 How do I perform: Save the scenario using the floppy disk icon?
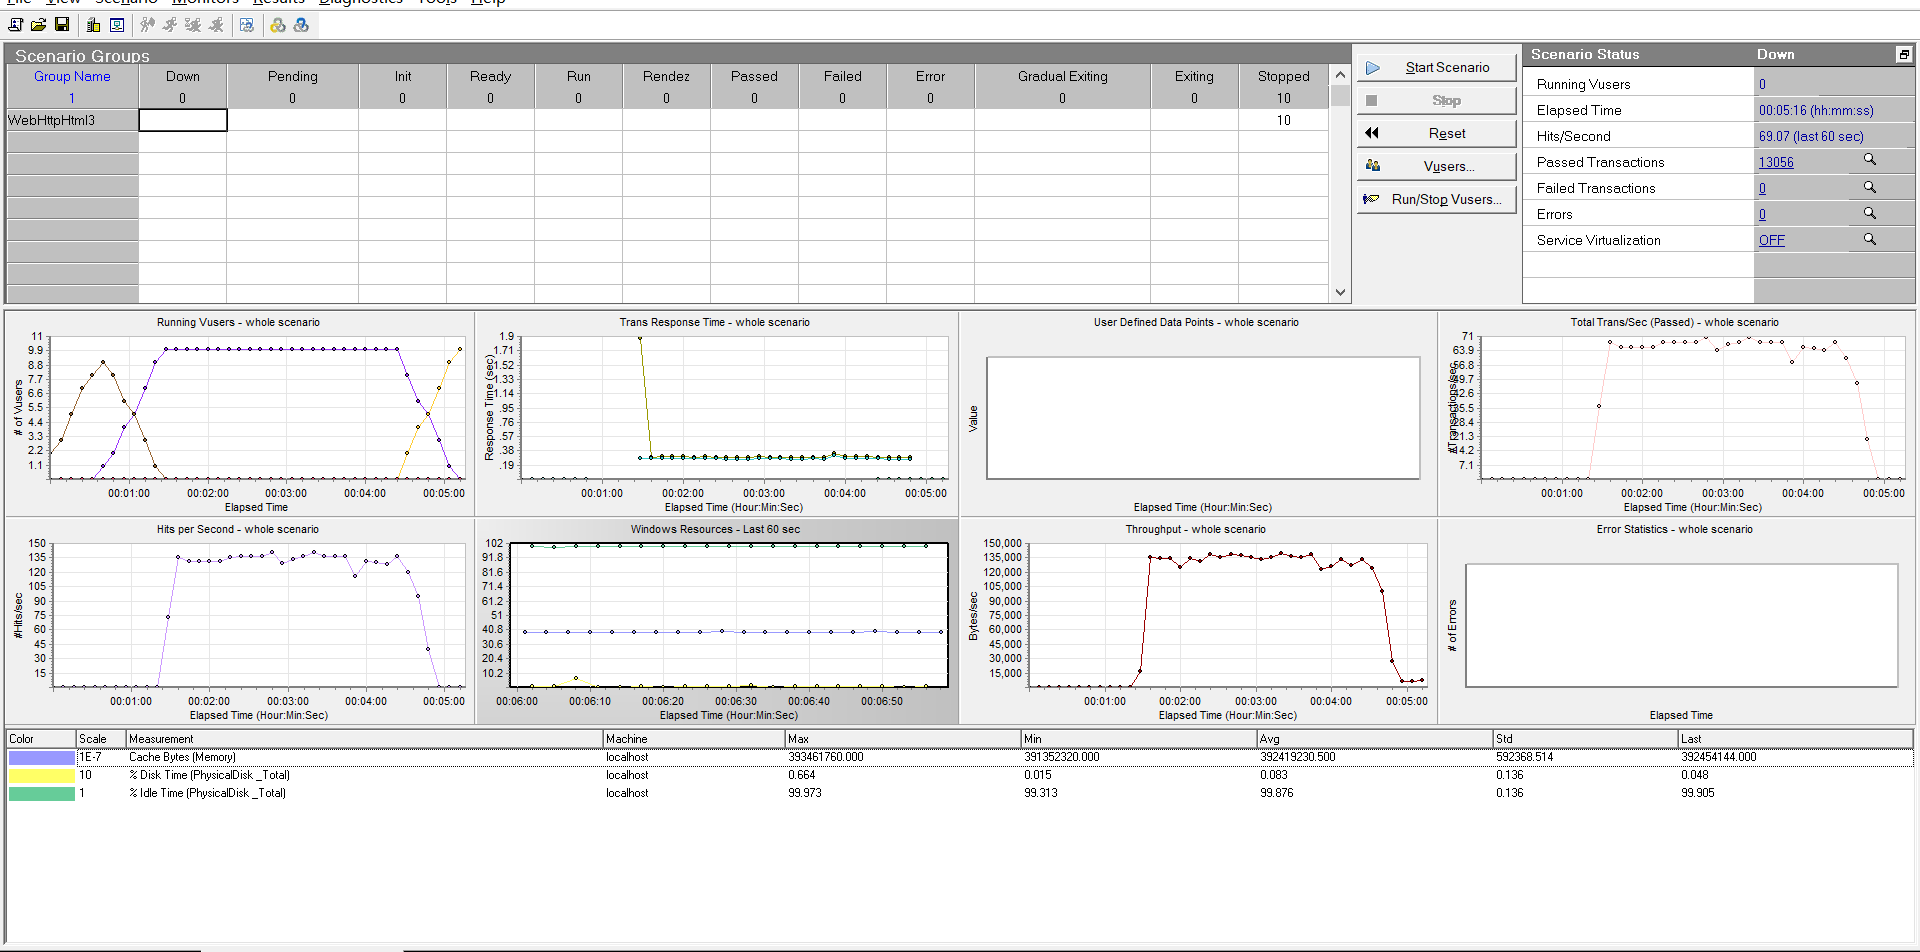click(62, 25)
